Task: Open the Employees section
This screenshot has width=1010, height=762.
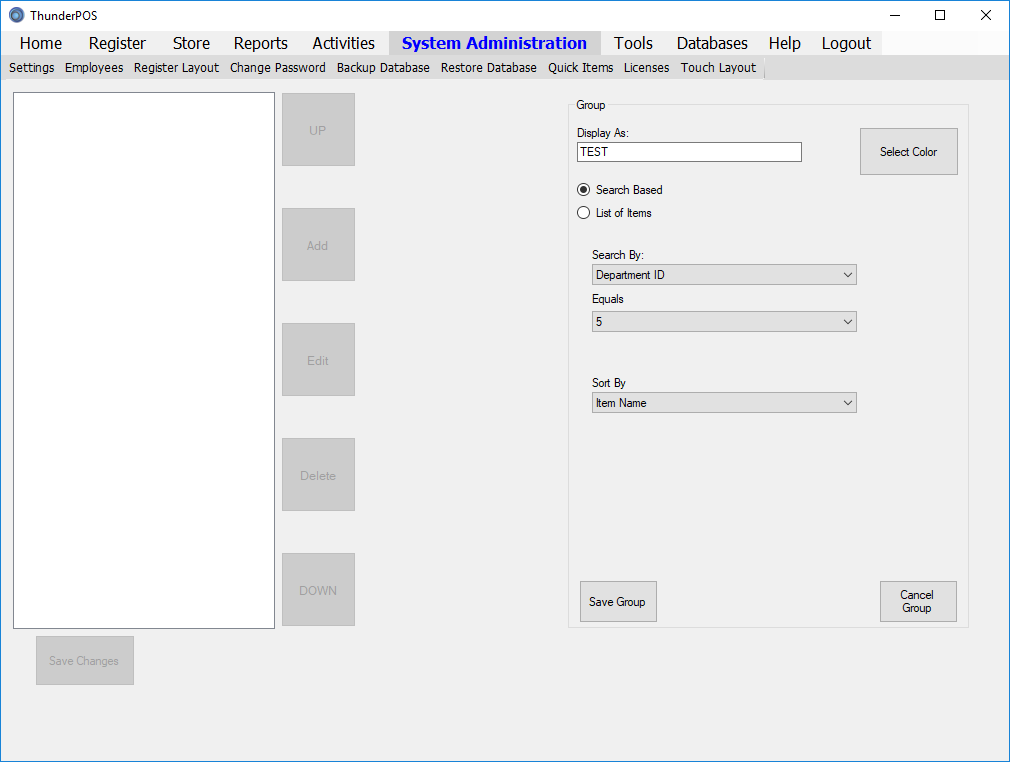Action: tap(94, 68)
